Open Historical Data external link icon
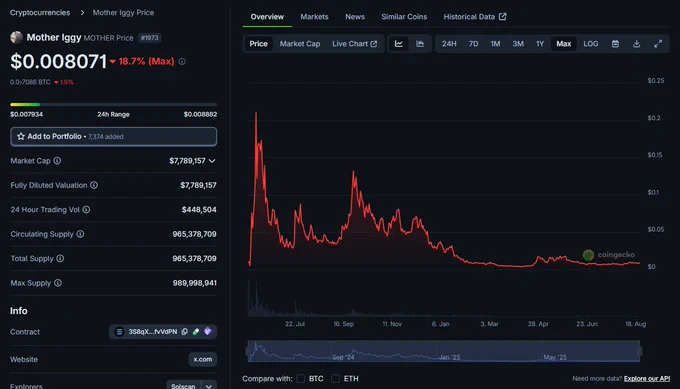This screenshot has width=680, height=389. click(503, 16)
